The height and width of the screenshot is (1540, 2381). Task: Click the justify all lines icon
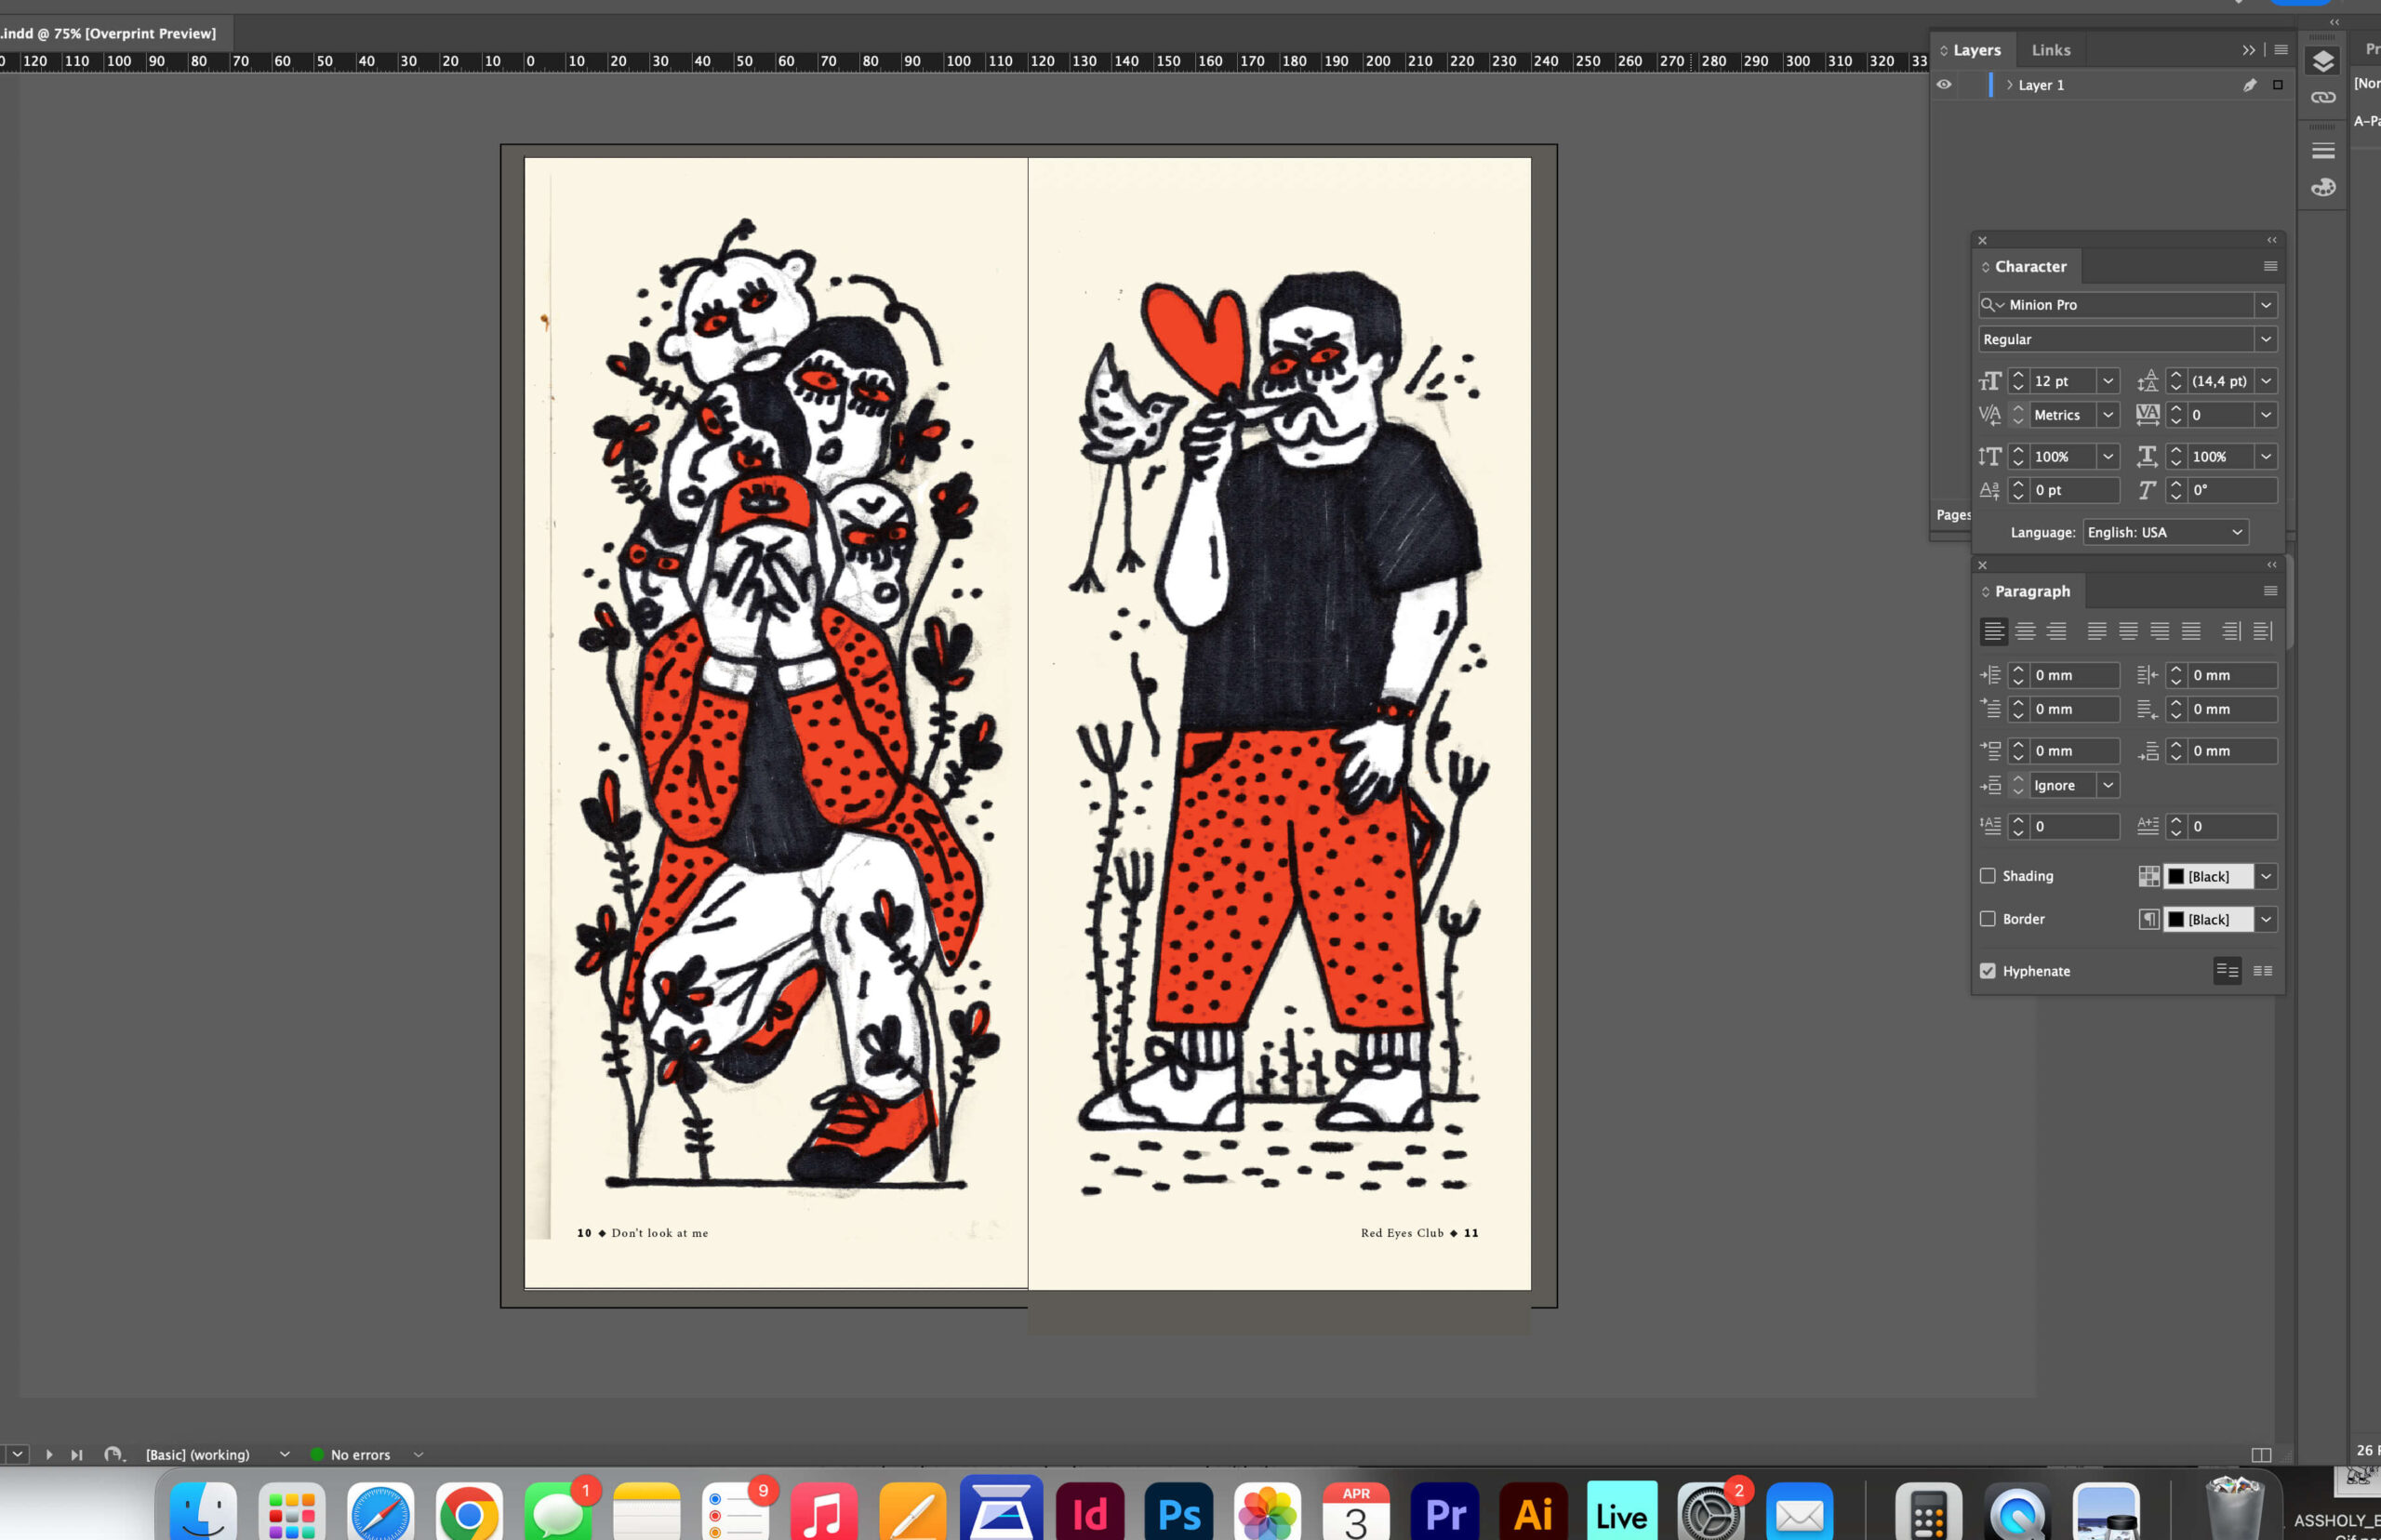[x=2191, y=631]
